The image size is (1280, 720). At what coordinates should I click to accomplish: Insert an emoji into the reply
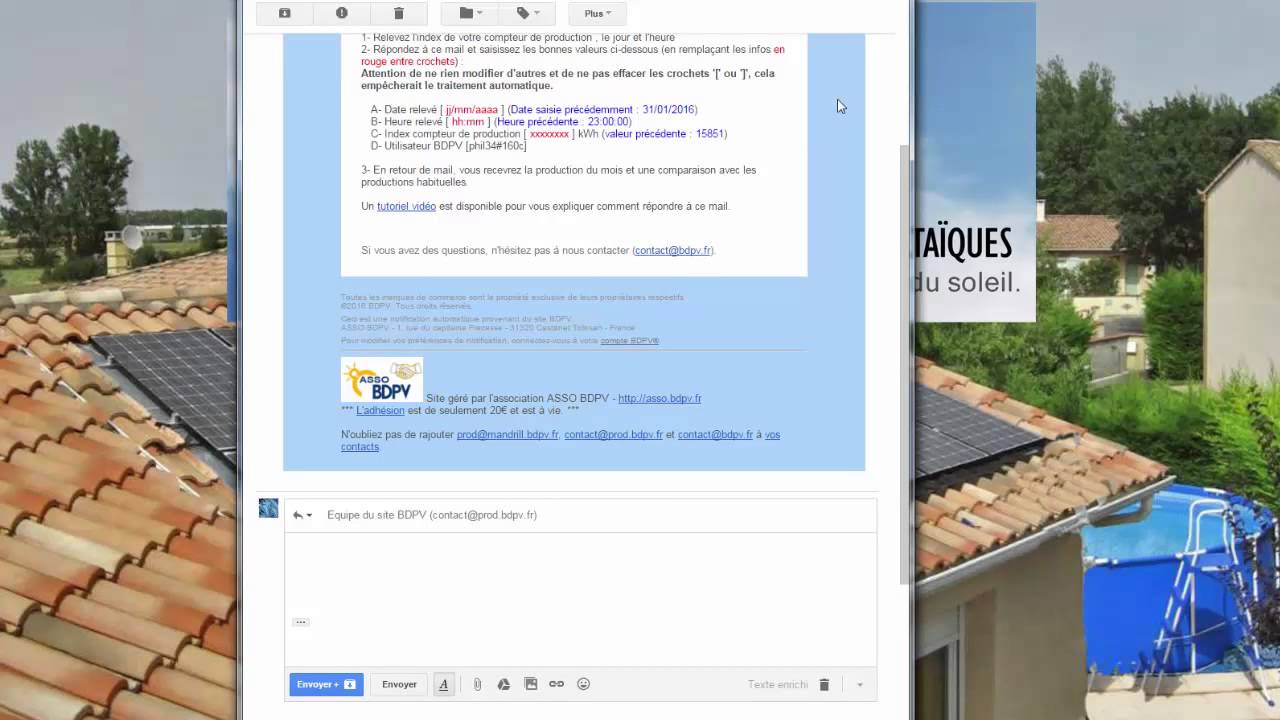tap(583, 684)
